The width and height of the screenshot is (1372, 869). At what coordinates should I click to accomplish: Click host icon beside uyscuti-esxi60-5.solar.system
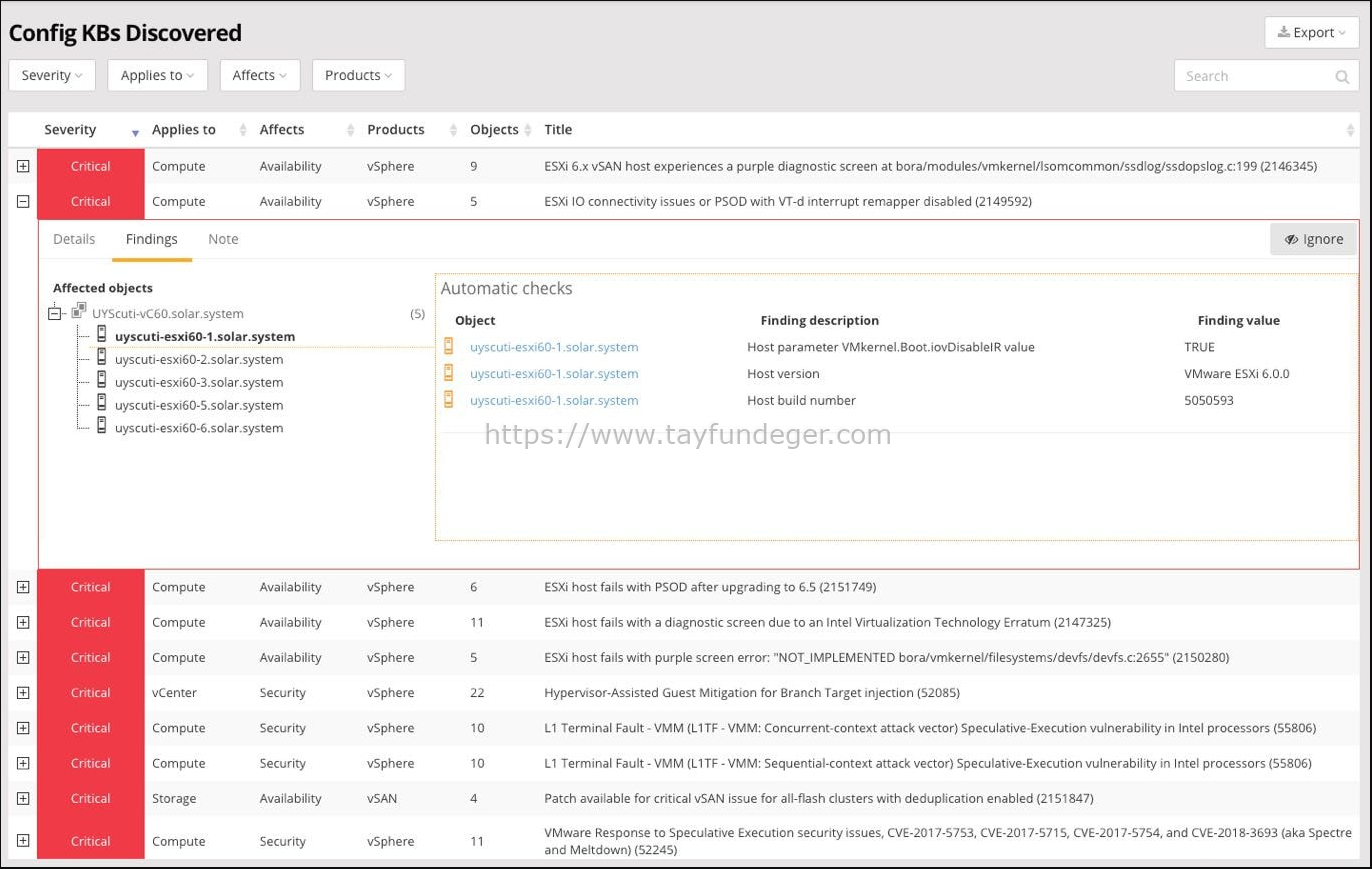tap(102, 404)
